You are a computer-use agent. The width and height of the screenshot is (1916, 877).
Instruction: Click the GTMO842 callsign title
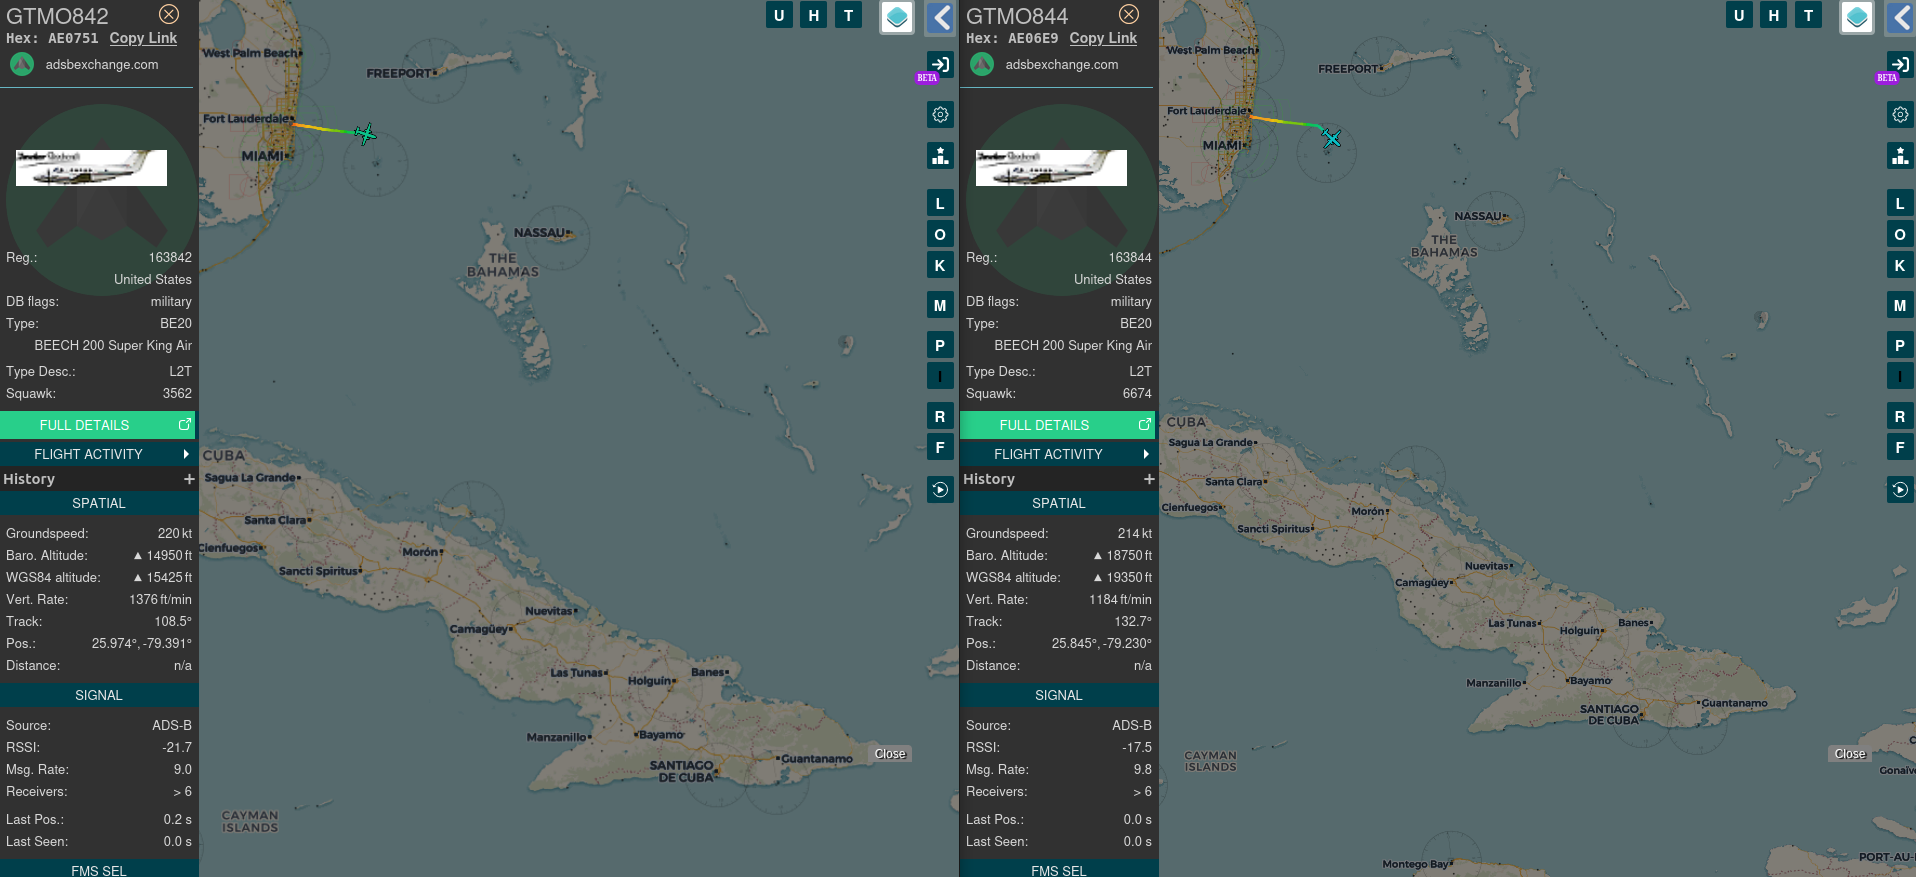tap(57, 16)
